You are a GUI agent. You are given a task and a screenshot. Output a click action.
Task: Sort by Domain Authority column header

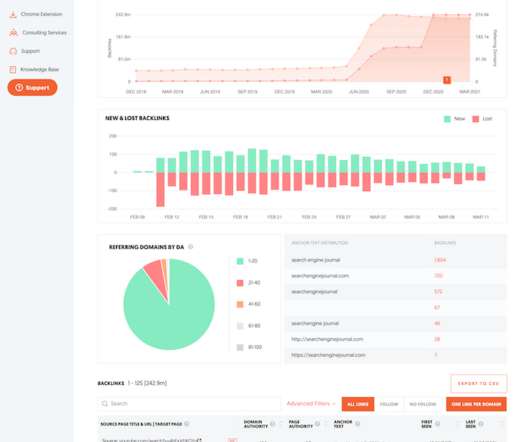pos(256,424)
